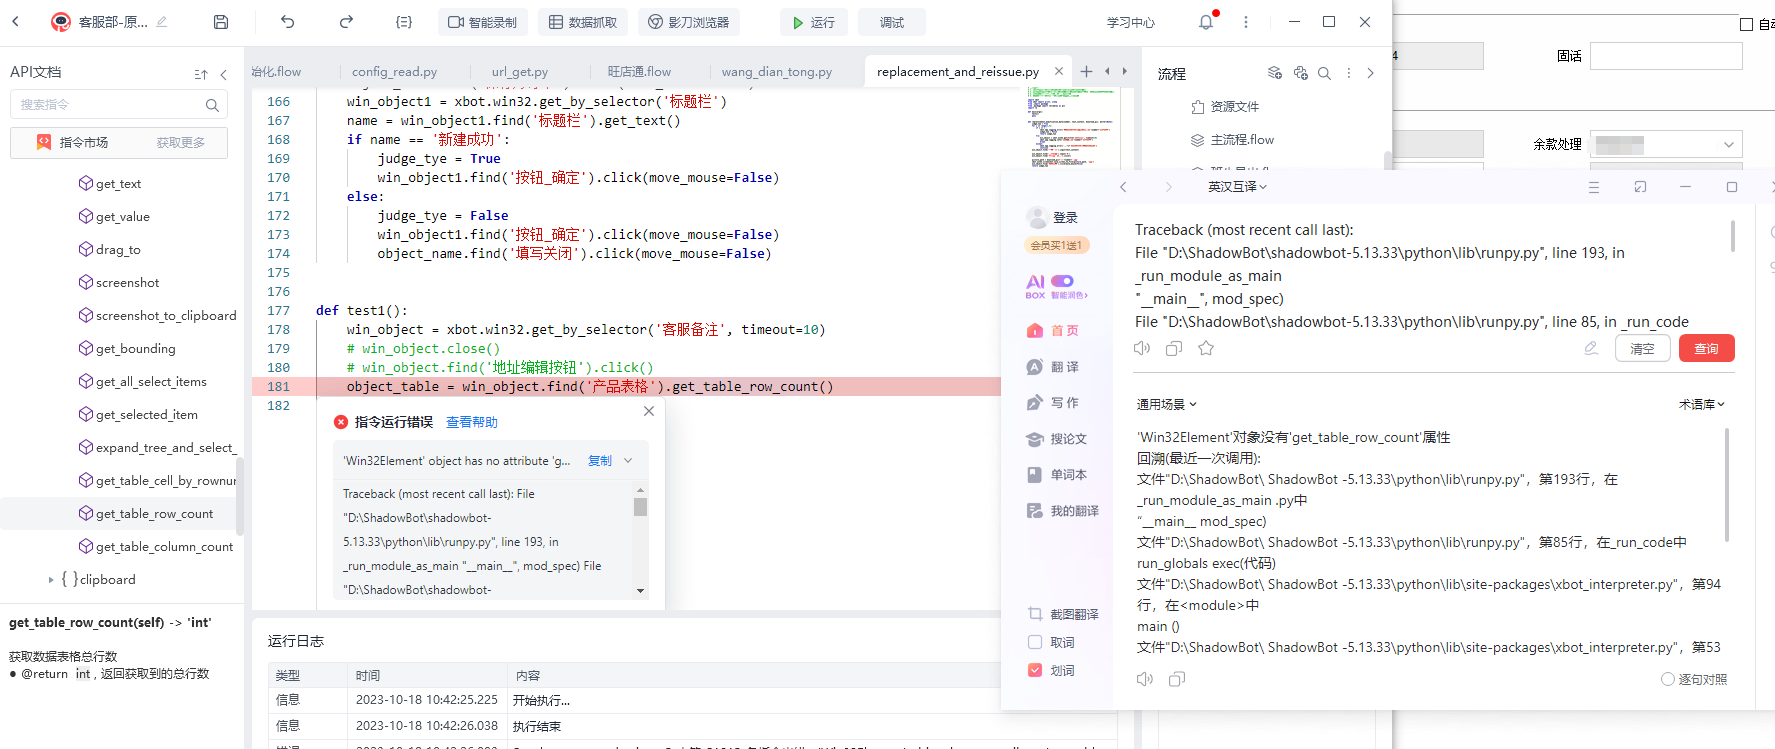Add a new editor tab with plus icon

[1086, 71]
